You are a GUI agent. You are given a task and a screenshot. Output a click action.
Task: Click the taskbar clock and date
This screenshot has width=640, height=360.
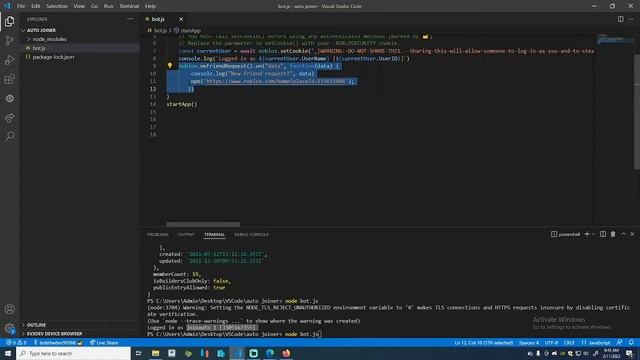pyautogui.click(x=611, y=353)
